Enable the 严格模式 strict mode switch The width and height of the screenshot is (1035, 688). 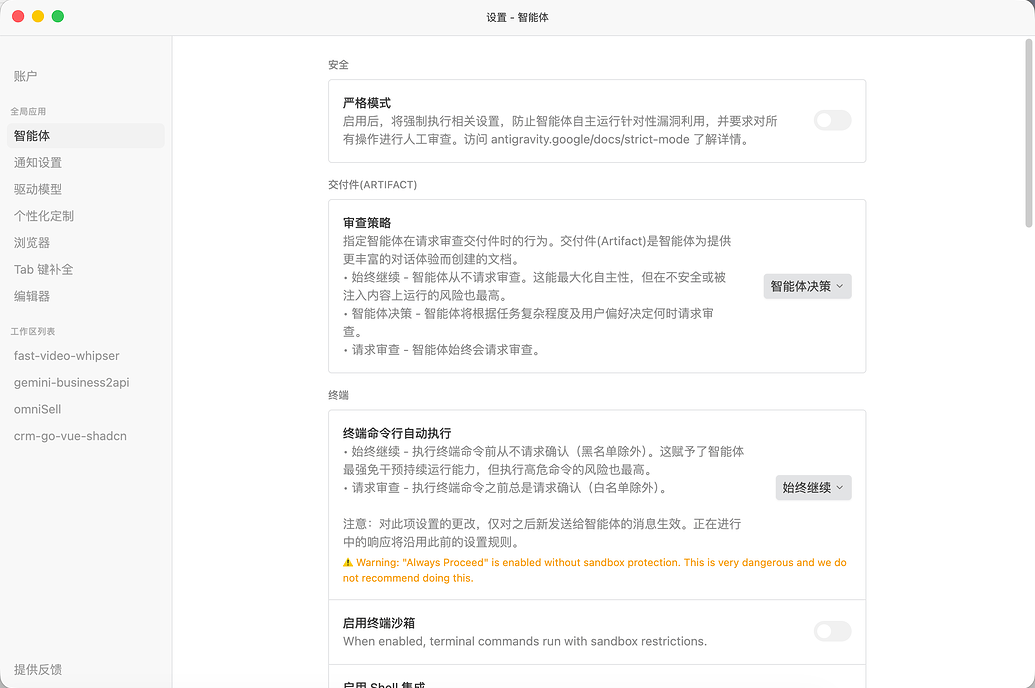[x=832, y=120]
